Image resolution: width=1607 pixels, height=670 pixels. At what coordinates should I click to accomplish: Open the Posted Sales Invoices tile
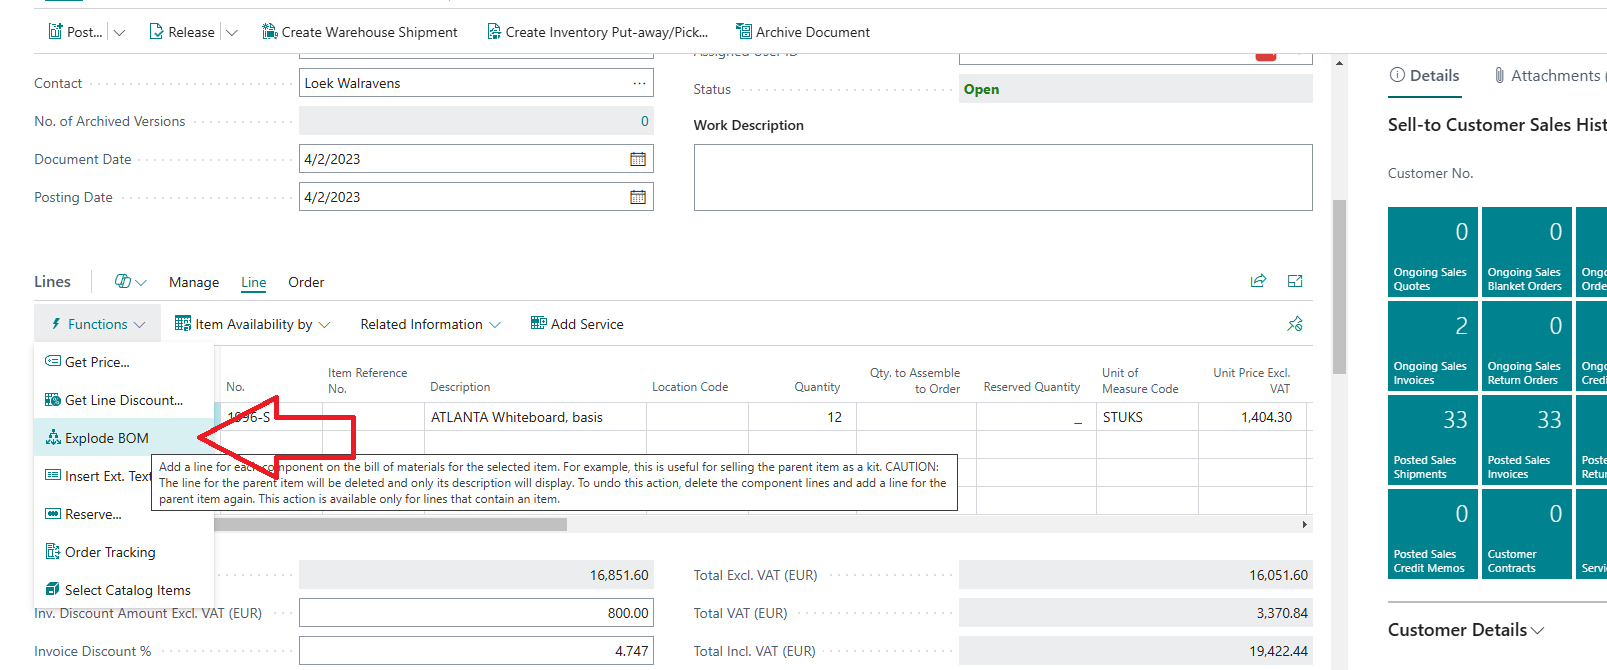click(x=1527, y=440)
